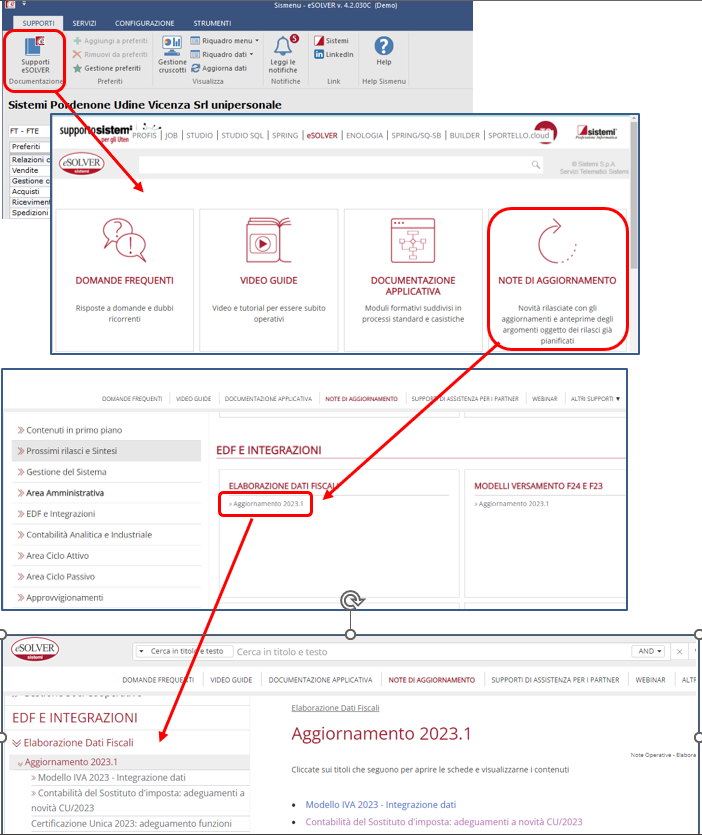Click Aggiornamento 2023.1 under Modelli Versamento F24
The image size is (702, 835).
coord(512,504)
